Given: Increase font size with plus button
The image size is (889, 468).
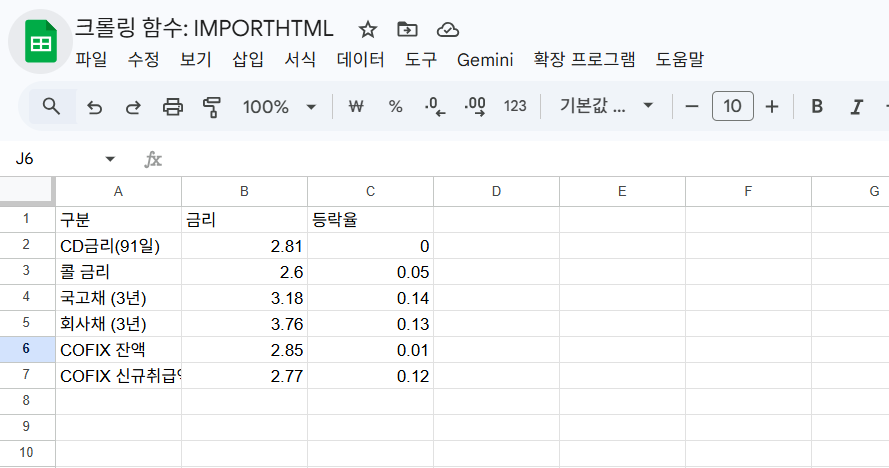Looking at the screenshot, I should 771,107.
